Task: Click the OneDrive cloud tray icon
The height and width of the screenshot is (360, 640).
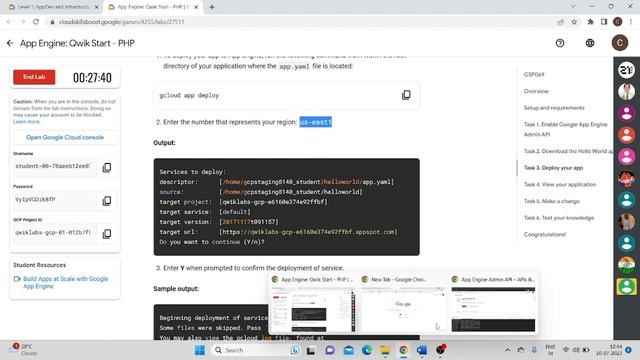Action: click(521, 350)
